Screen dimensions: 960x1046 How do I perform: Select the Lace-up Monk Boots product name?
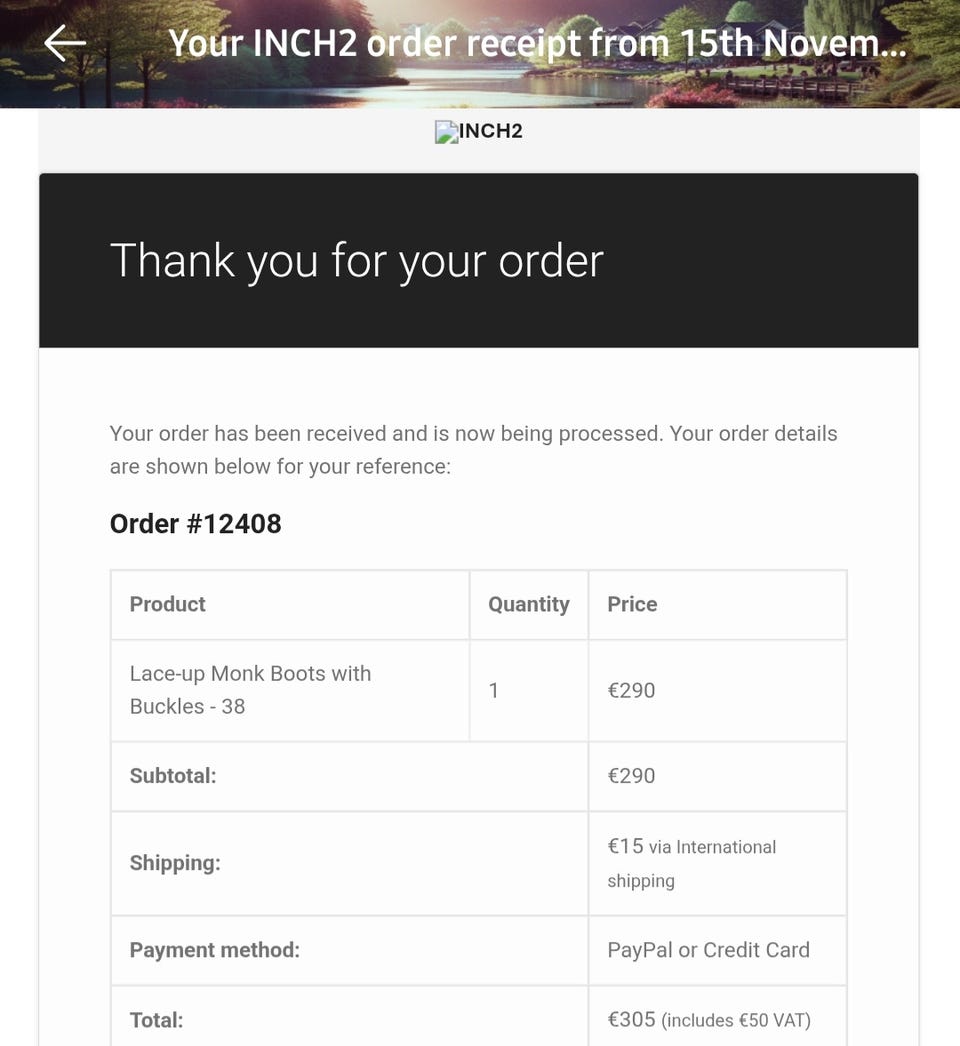(x=250, y=690)
